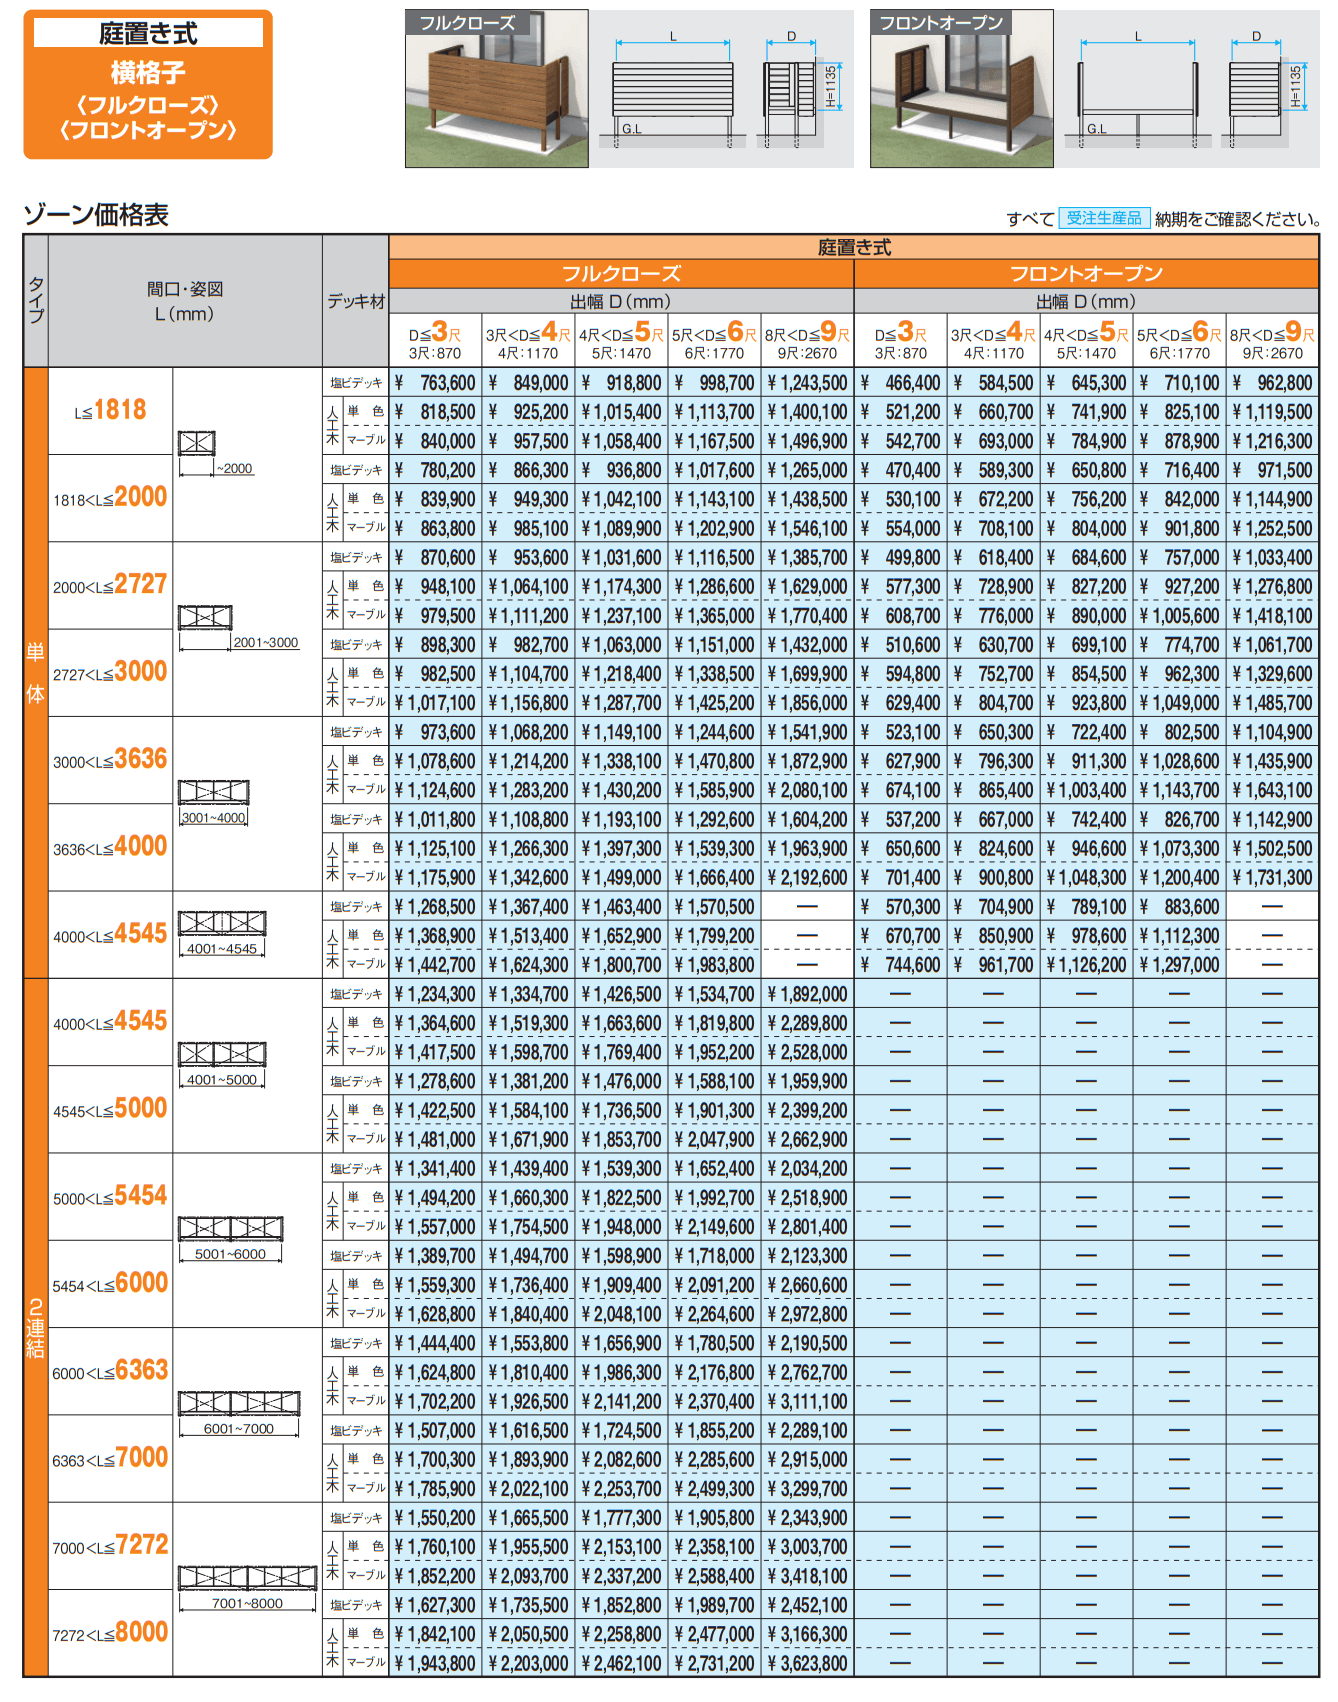Viewport: 1338px width, 1702px height.
Task: Click the L≦1818 row label
Action: 110,410
